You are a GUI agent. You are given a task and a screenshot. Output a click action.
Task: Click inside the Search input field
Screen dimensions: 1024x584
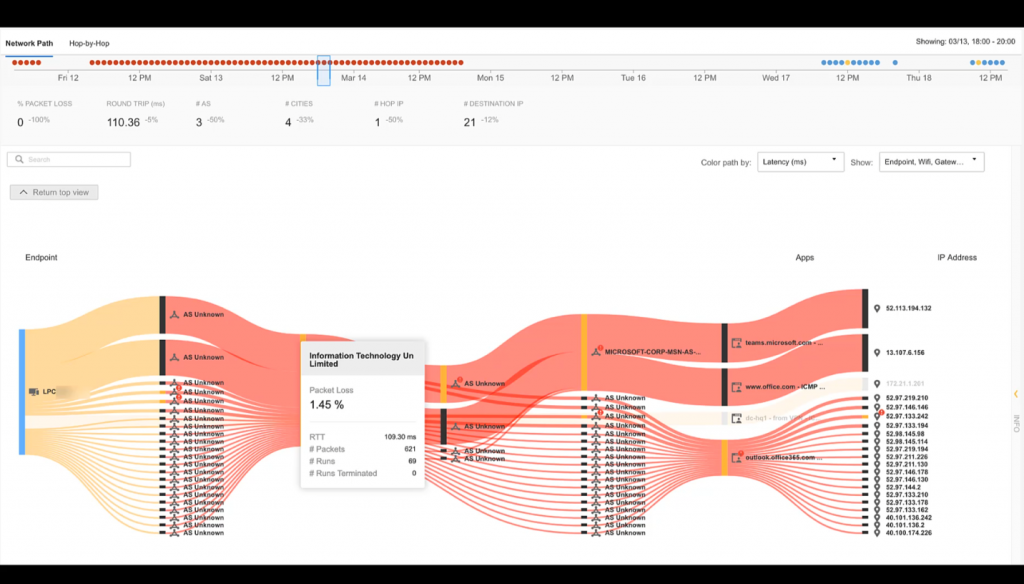69,159
